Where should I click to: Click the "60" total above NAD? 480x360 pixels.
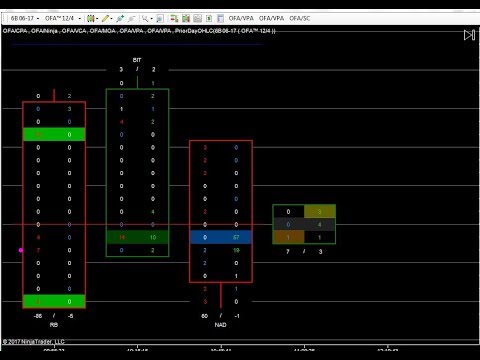[205, 316]
